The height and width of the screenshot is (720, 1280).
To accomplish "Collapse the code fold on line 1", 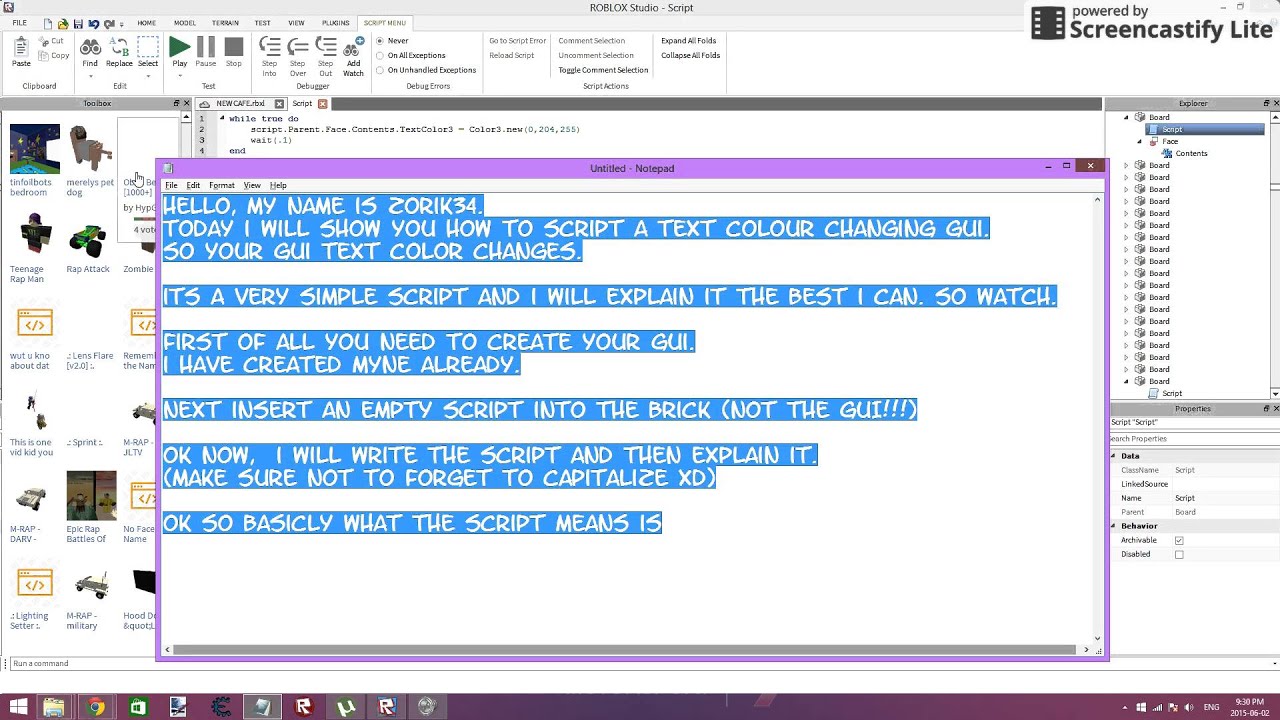I will pos(222,118).
